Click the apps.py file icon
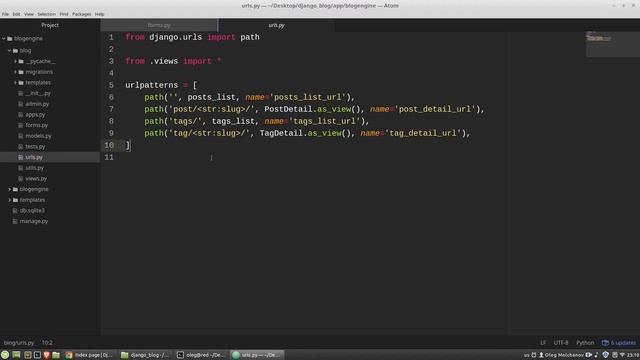Screen dimensions: 640x360 pos(20,115)
